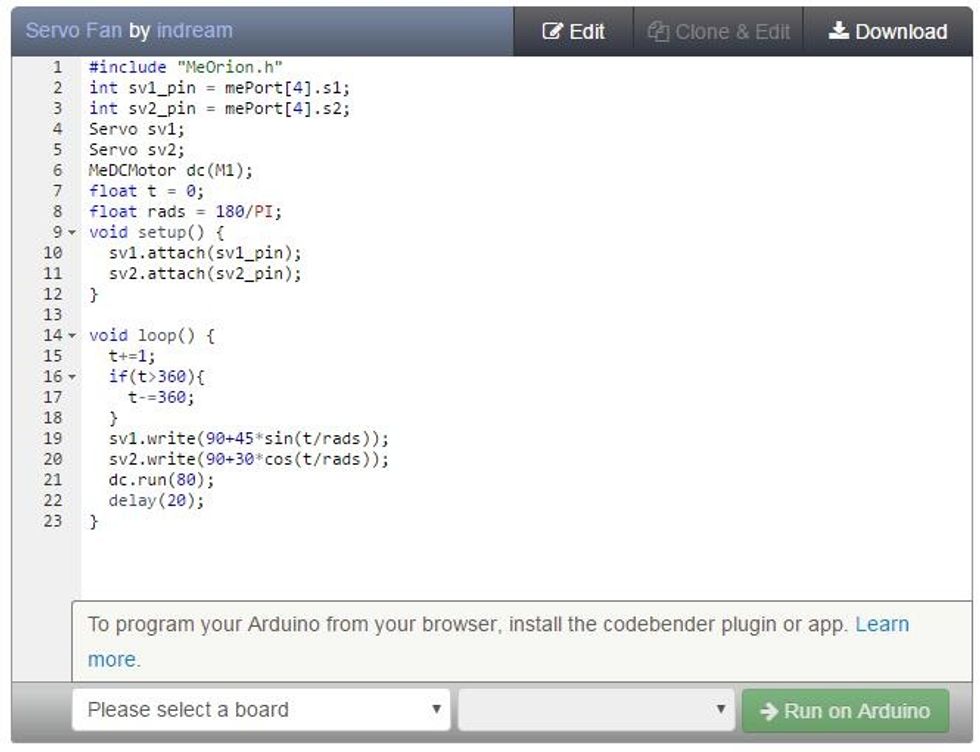Click the dropdown caret on the board selector
980x752 pixels.
click(438, 710)
